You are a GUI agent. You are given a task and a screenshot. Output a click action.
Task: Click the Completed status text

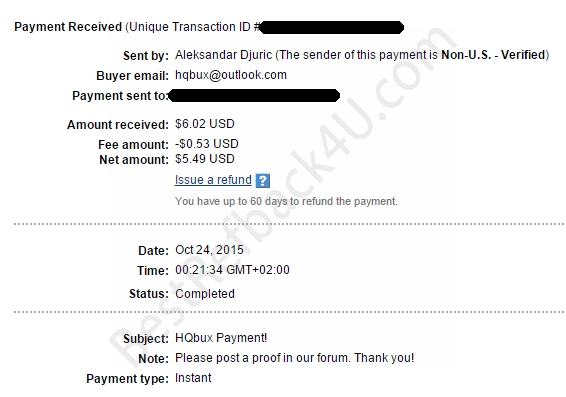(205, 294)
